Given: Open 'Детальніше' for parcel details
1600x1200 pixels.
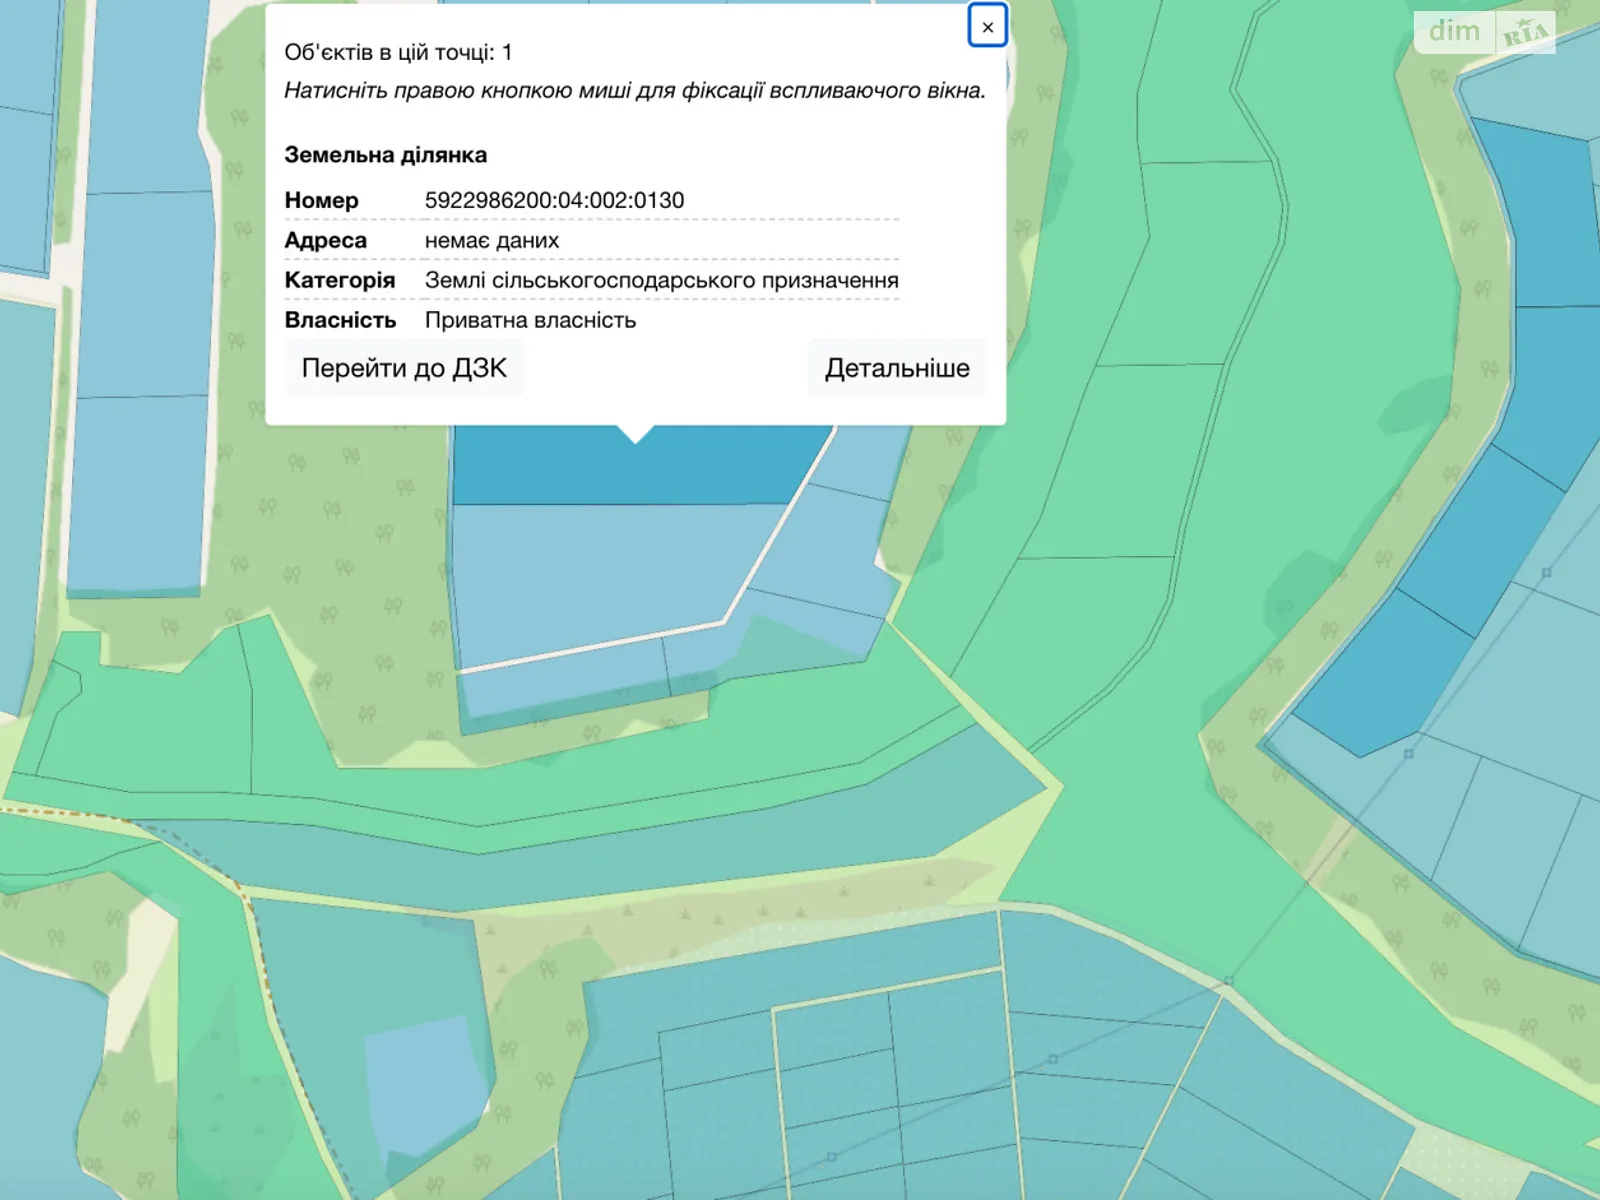Looking at the screenshot, I should (x=896, y=368).
